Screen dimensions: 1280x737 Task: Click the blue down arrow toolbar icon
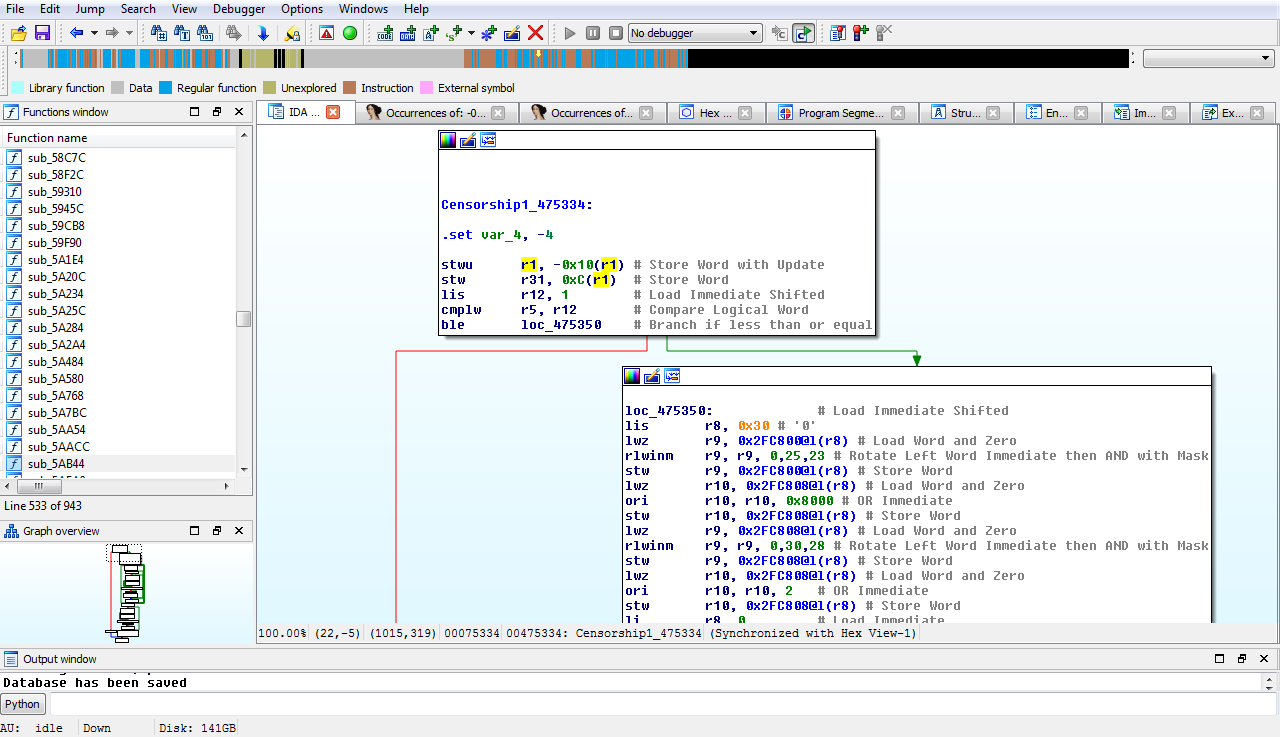tap(263, 33)
